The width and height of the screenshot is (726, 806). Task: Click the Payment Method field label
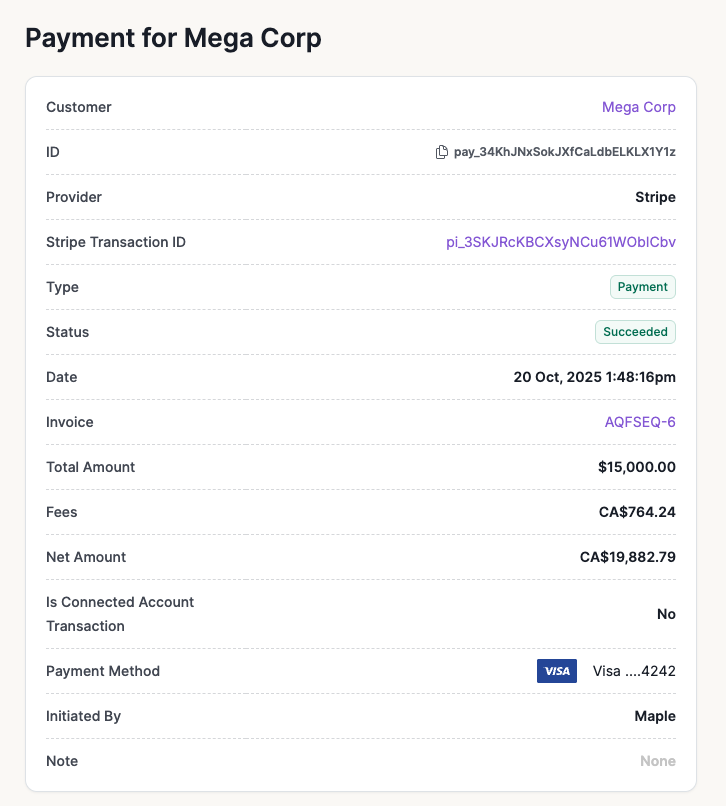(103, 671)
